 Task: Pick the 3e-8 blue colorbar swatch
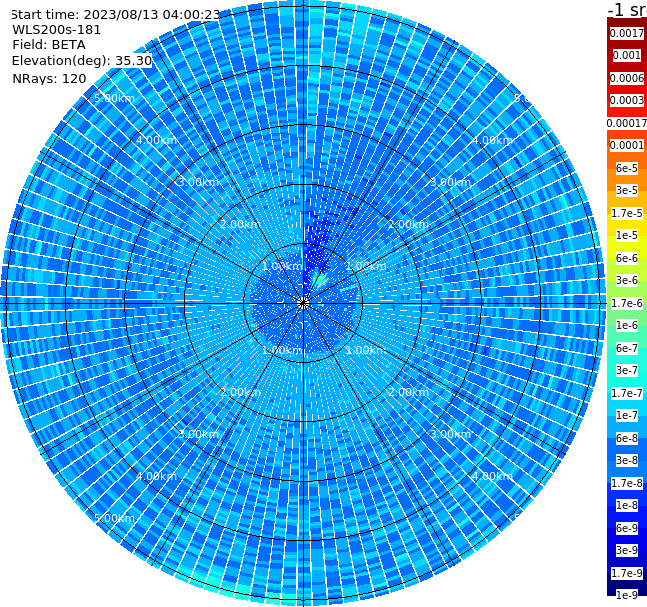(626, 460)
